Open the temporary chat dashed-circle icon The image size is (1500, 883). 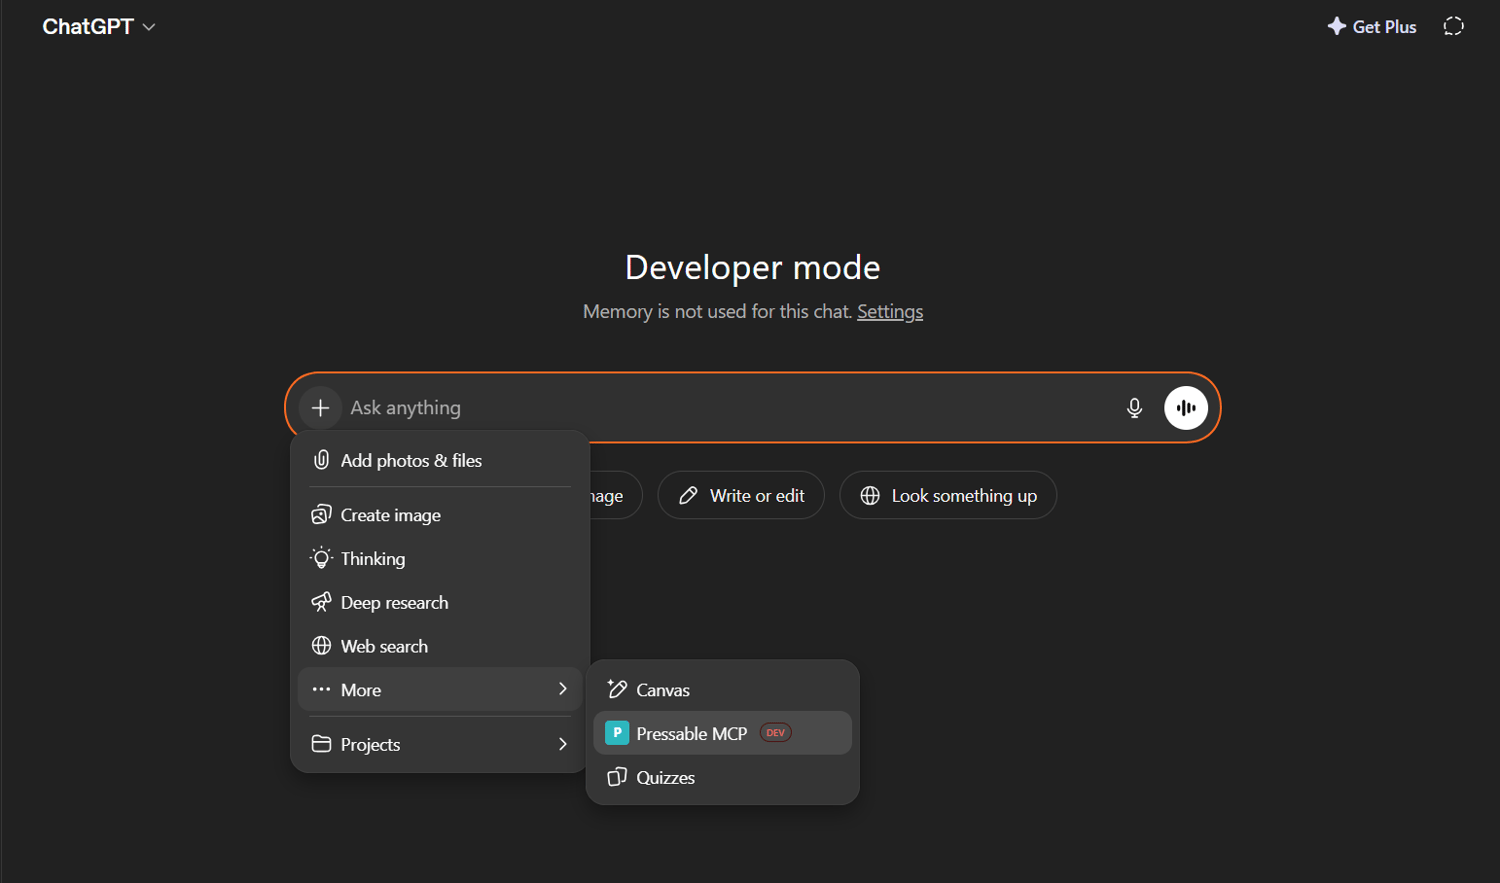pyautogui.click(x=1454, y=26)
